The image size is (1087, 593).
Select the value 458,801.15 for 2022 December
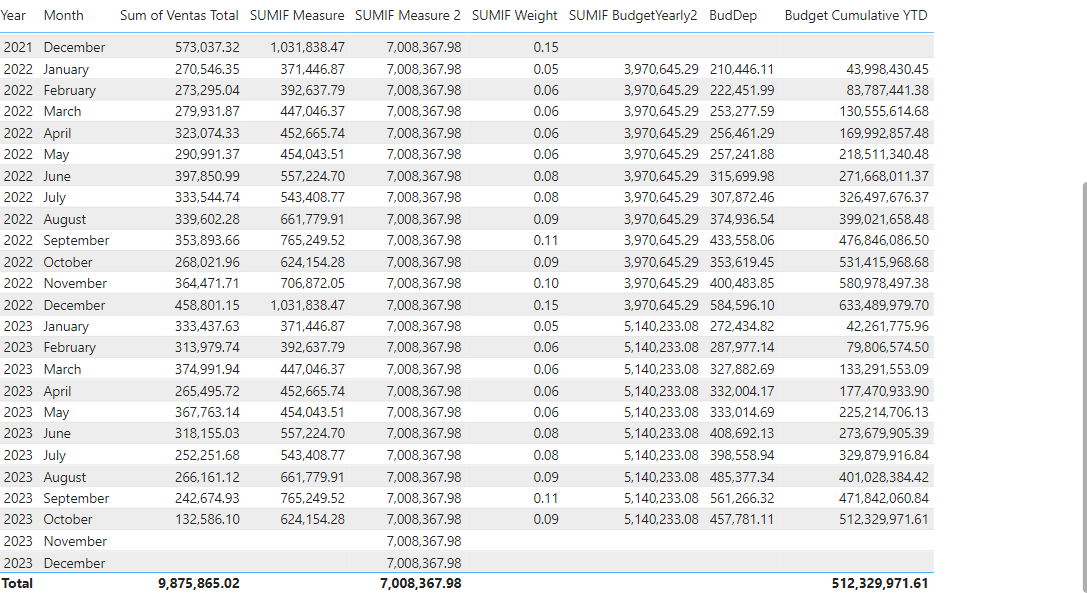pos(207,305)
